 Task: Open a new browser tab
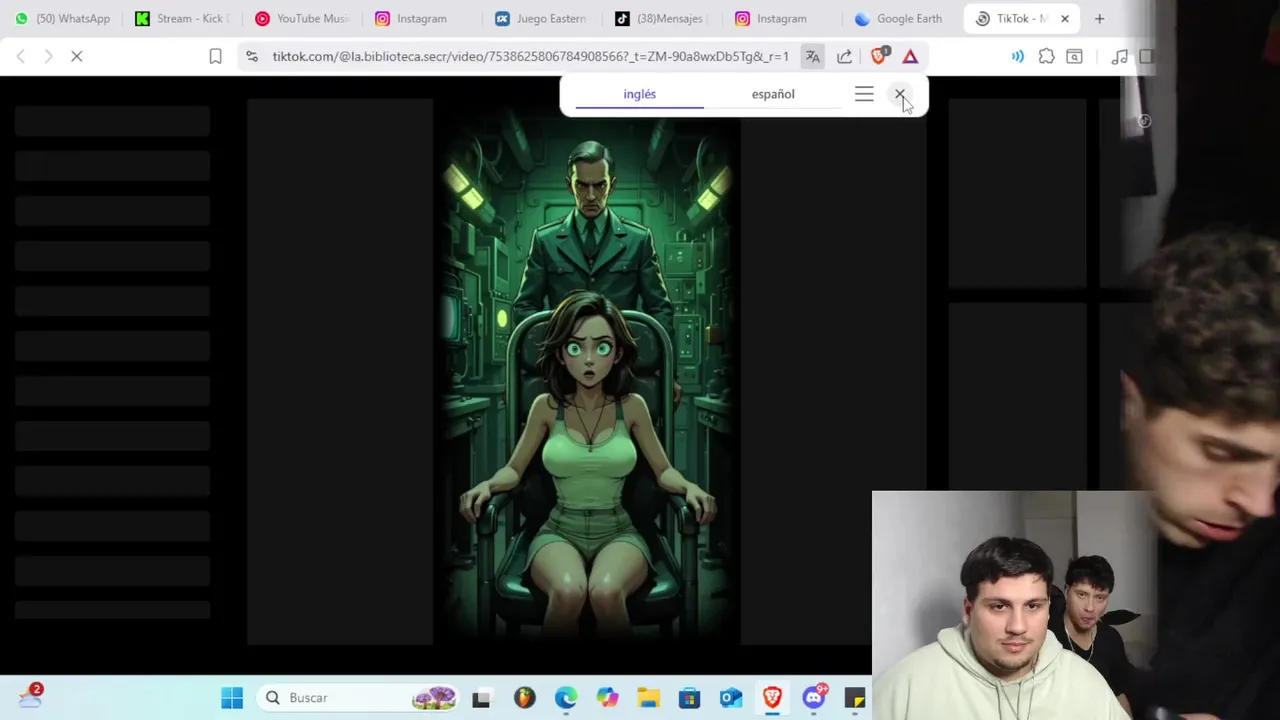1099,18
